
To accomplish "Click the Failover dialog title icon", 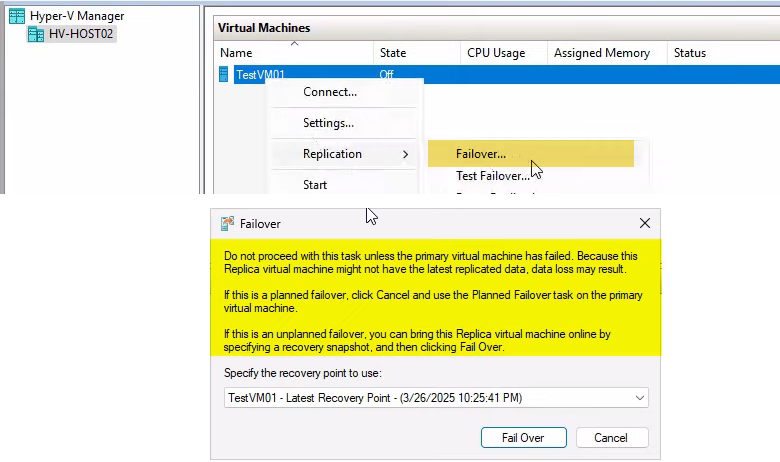I will tap(227, 223).
